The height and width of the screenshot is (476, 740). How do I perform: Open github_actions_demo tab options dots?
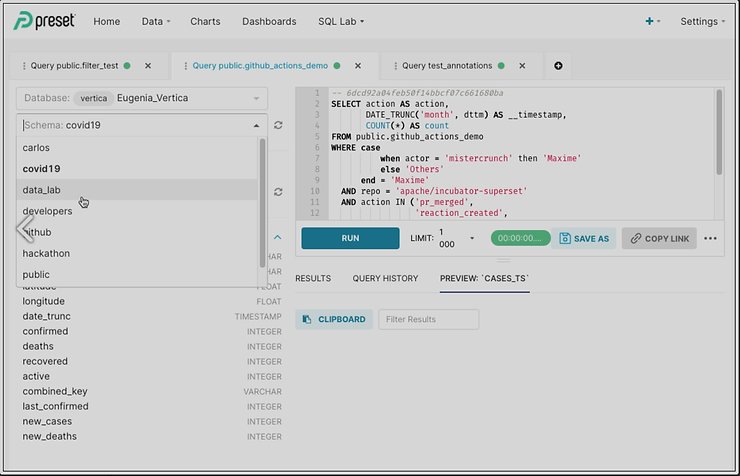coord(185,66)
